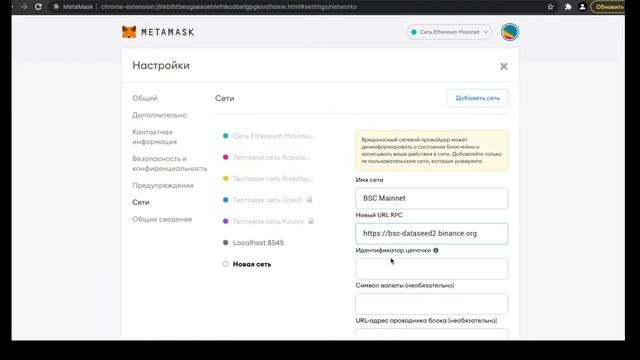Click the Ethereum Mainnet teal dot
Viewport: 640px width, 360px height.
[x=225, y=136]
